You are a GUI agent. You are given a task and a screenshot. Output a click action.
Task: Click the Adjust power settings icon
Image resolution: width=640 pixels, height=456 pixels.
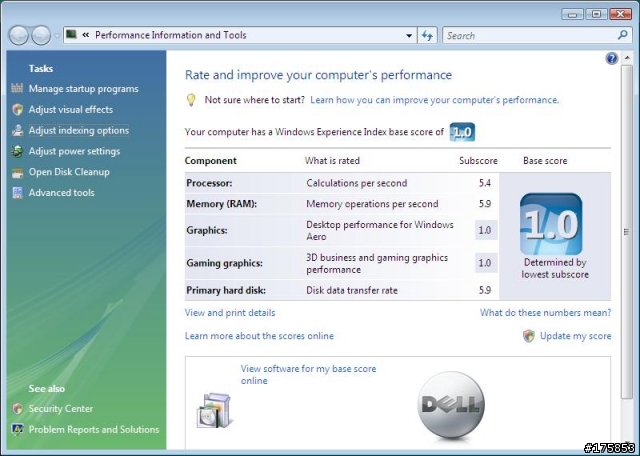point(17,151)
